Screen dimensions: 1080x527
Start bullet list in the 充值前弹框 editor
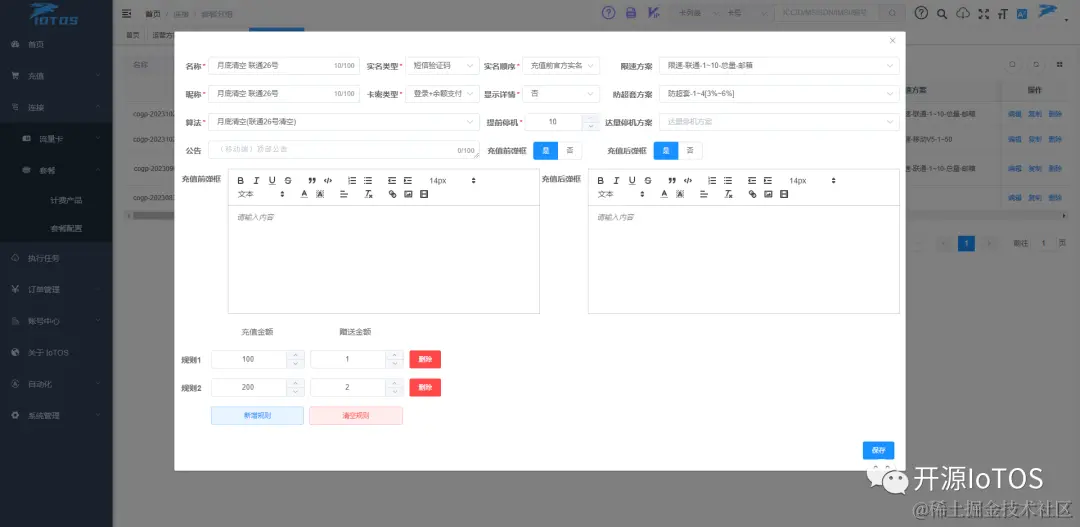click(368, 180)
